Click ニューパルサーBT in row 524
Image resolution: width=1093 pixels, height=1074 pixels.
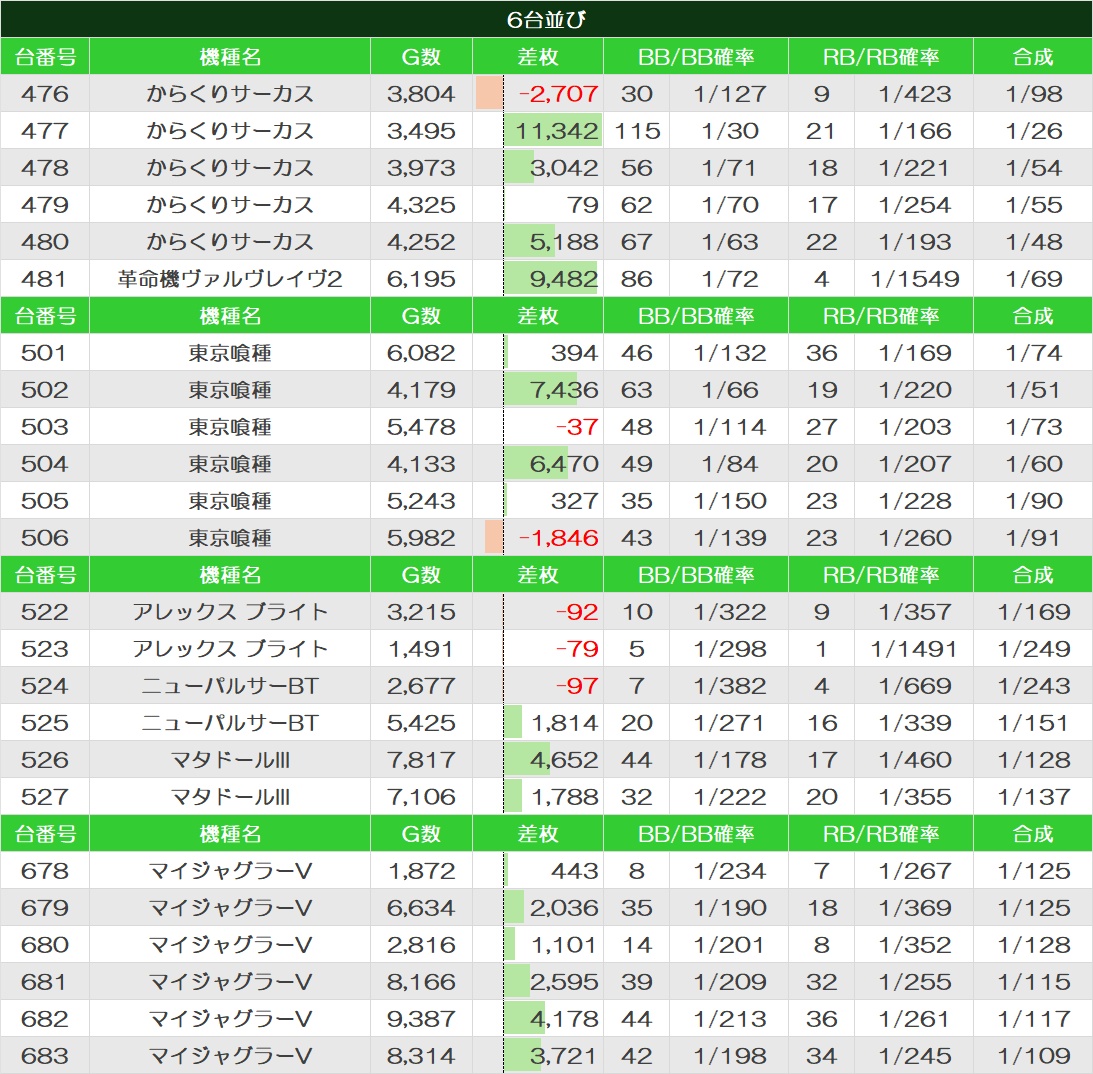click(x=230, y=685)
